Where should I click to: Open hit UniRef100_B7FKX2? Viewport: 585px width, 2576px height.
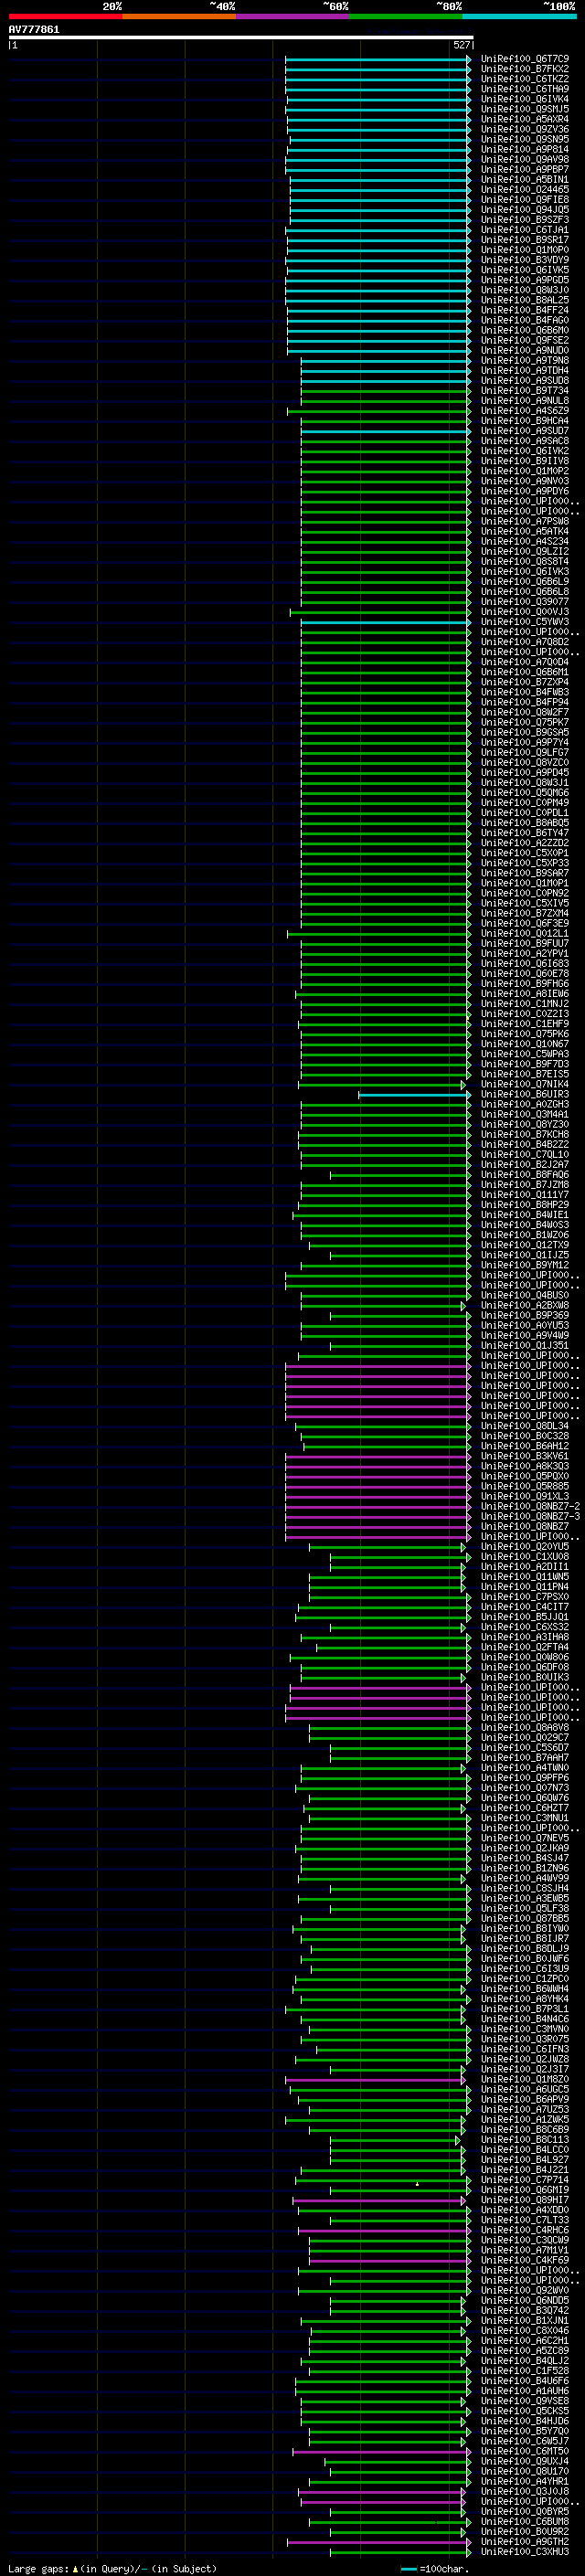pyautogui.click(x=525, y=69)
